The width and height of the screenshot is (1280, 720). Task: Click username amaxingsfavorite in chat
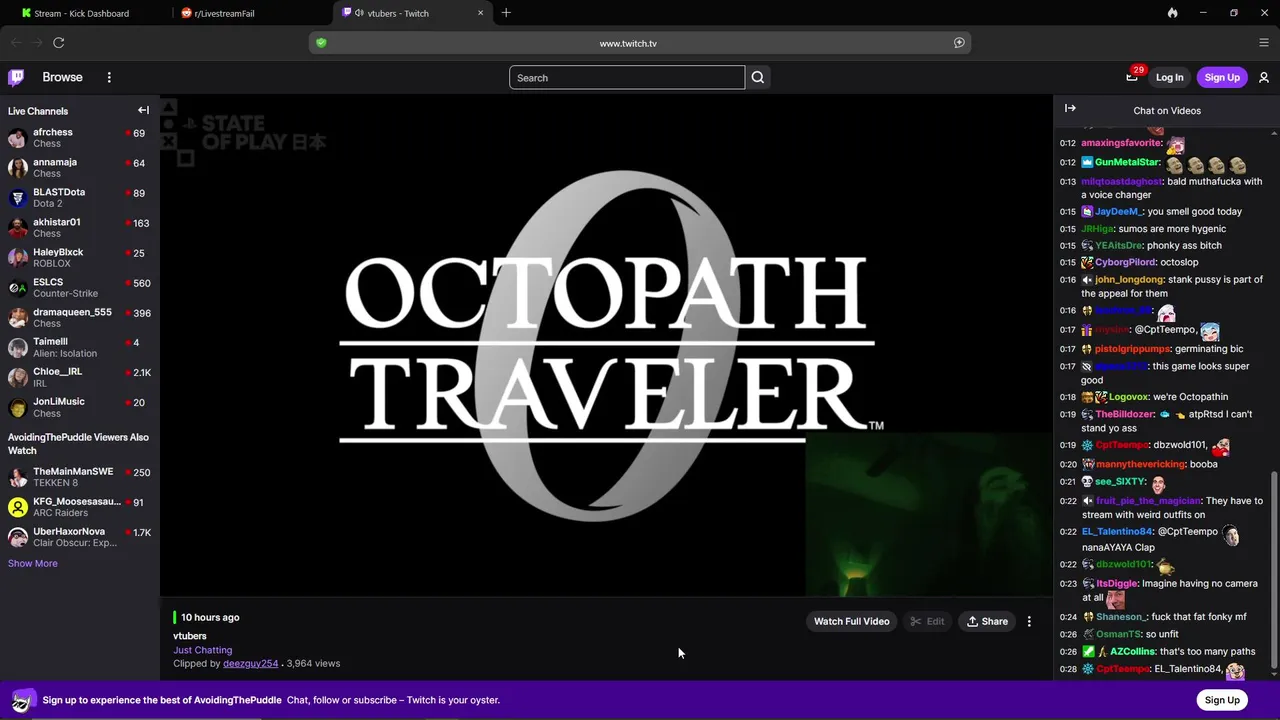[x=1121, y=143]
